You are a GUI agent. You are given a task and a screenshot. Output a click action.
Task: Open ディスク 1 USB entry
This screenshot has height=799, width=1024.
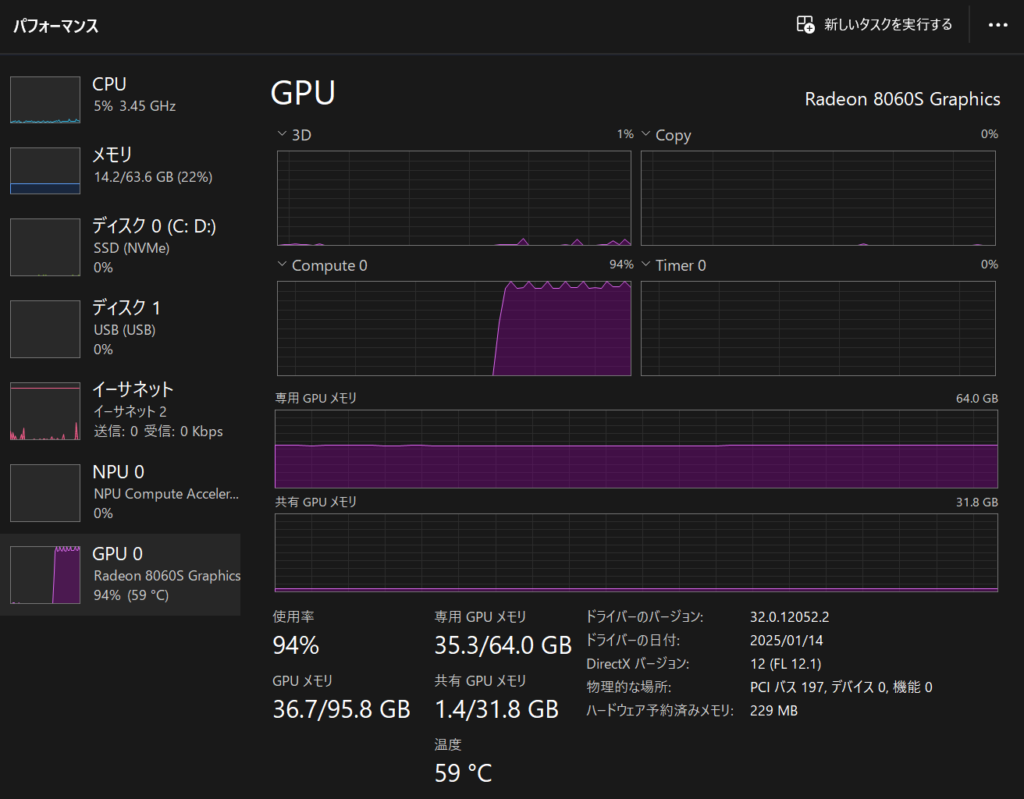click(x=120, y=329)
